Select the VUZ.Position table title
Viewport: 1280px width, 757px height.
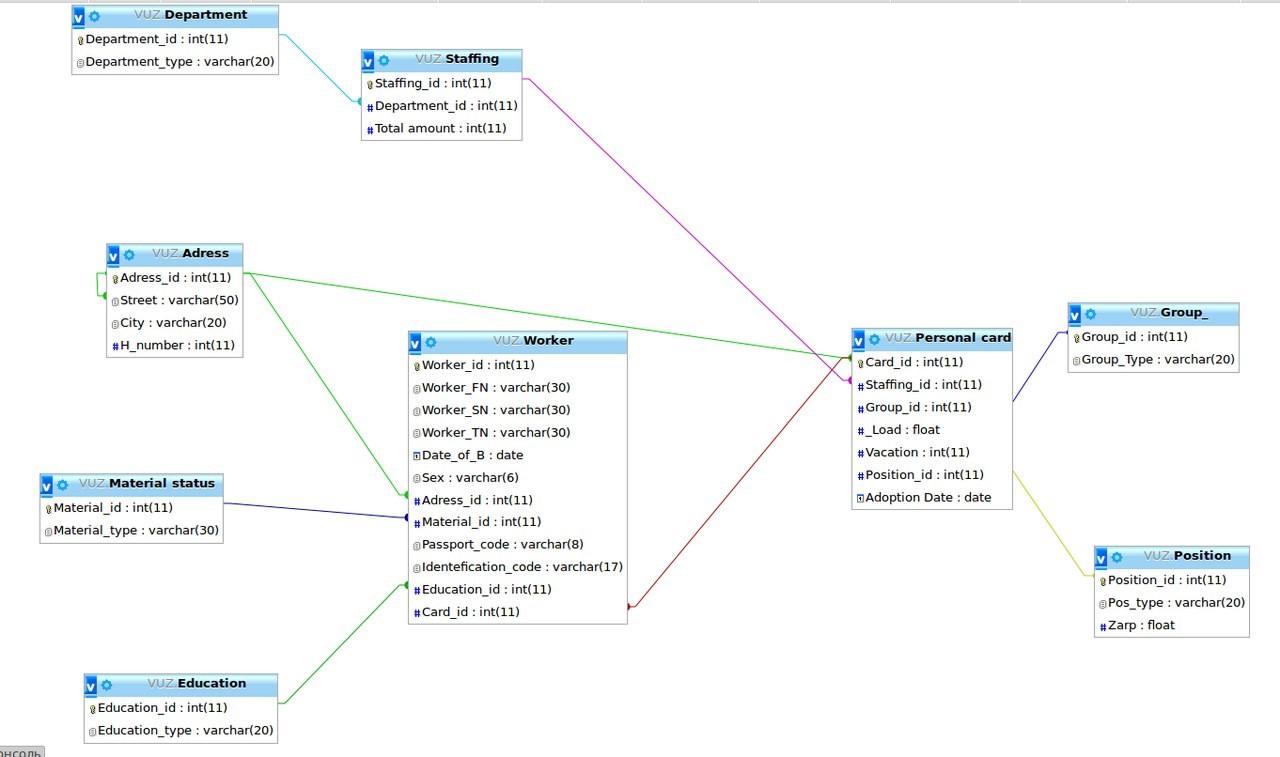[x=1187, y=556]
